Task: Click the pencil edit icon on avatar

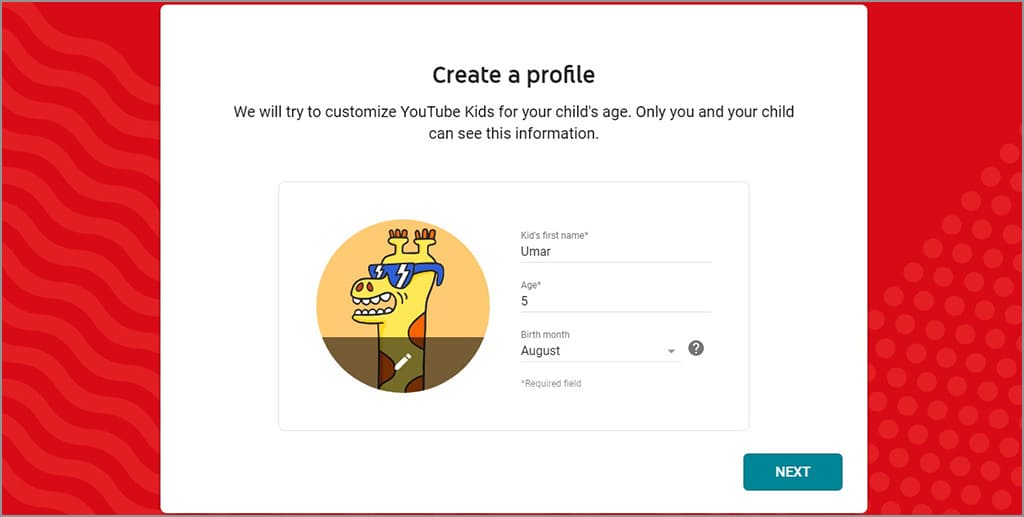Action: 402,362
